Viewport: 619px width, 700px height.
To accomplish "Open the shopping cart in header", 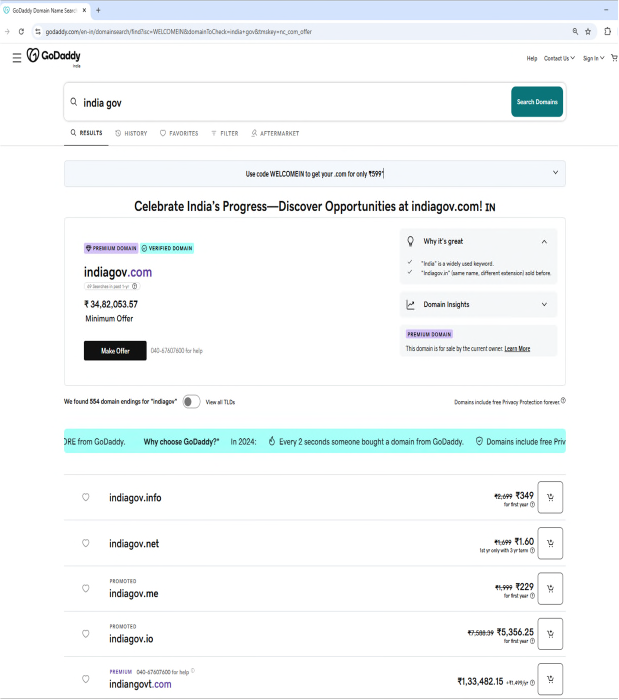I will 614,58.
